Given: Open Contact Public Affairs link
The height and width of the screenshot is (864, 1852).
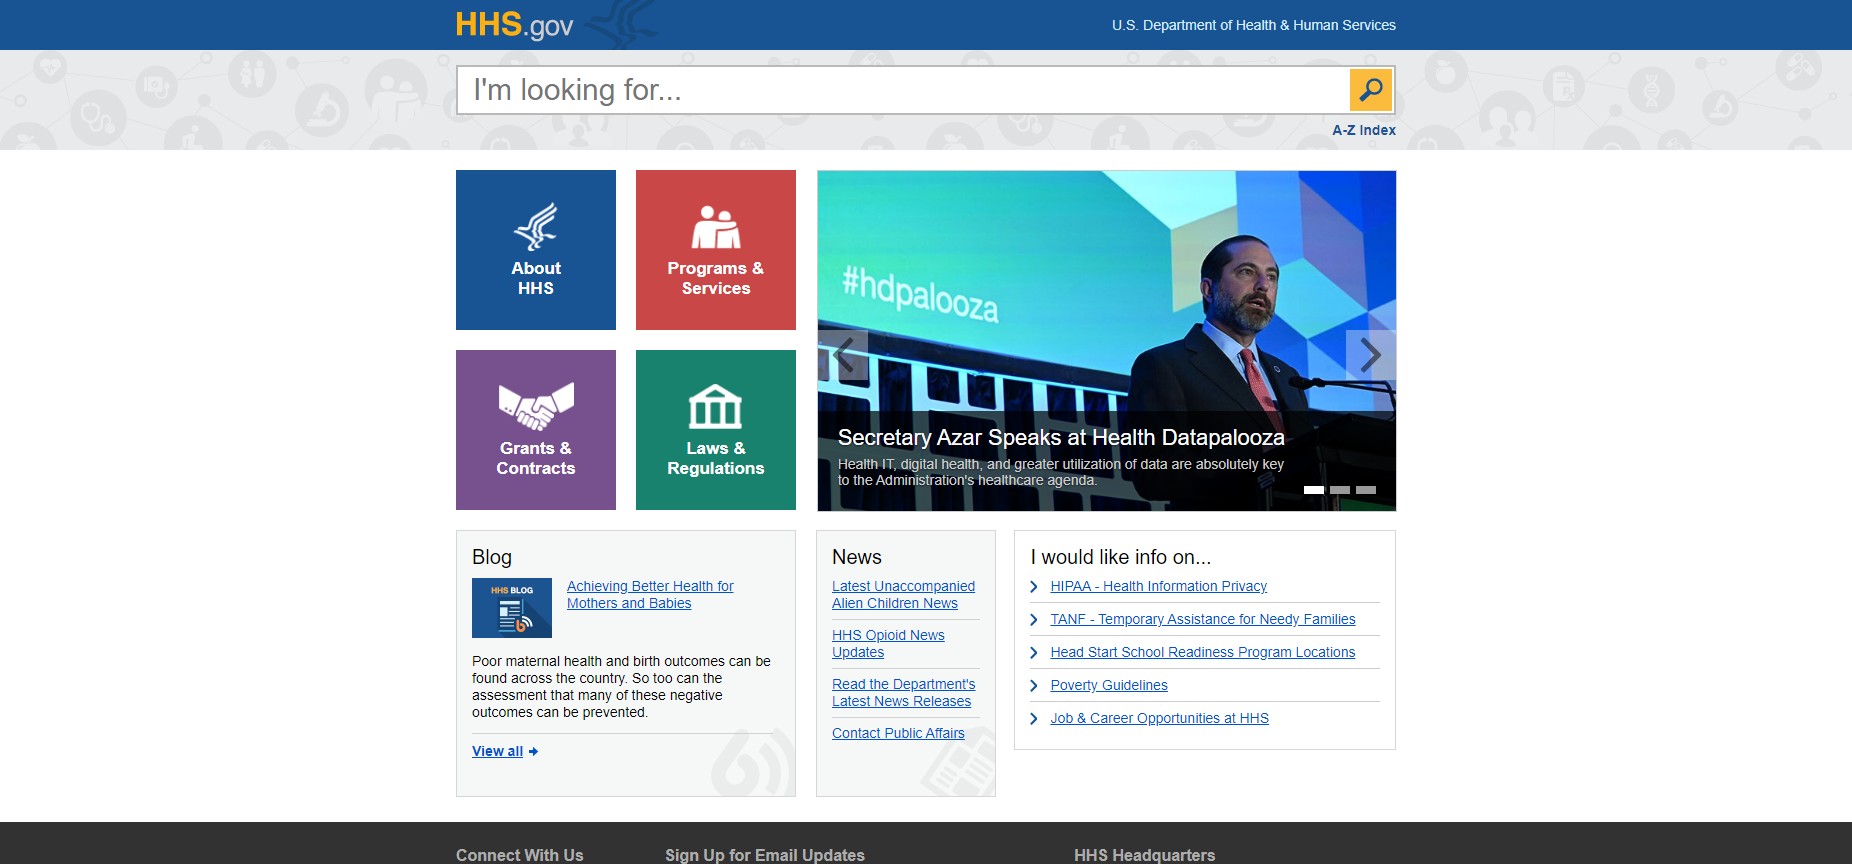Looking at the screenshot, I should point(898,733).
